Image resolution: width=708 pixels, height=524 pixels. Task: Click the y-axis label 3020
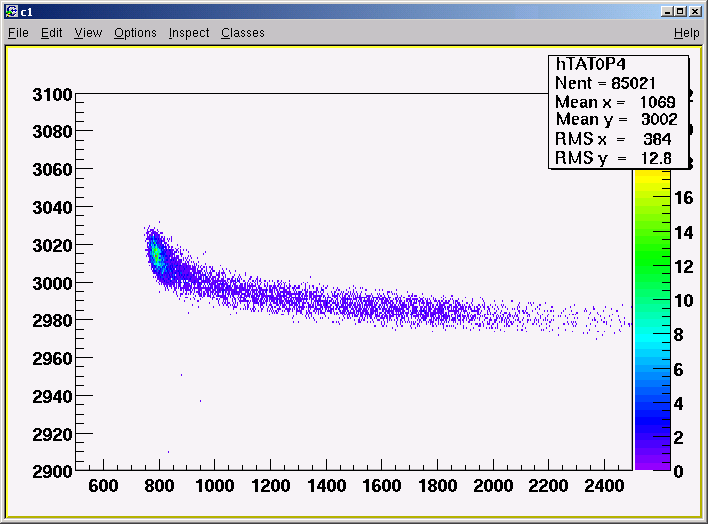(52, 246)
